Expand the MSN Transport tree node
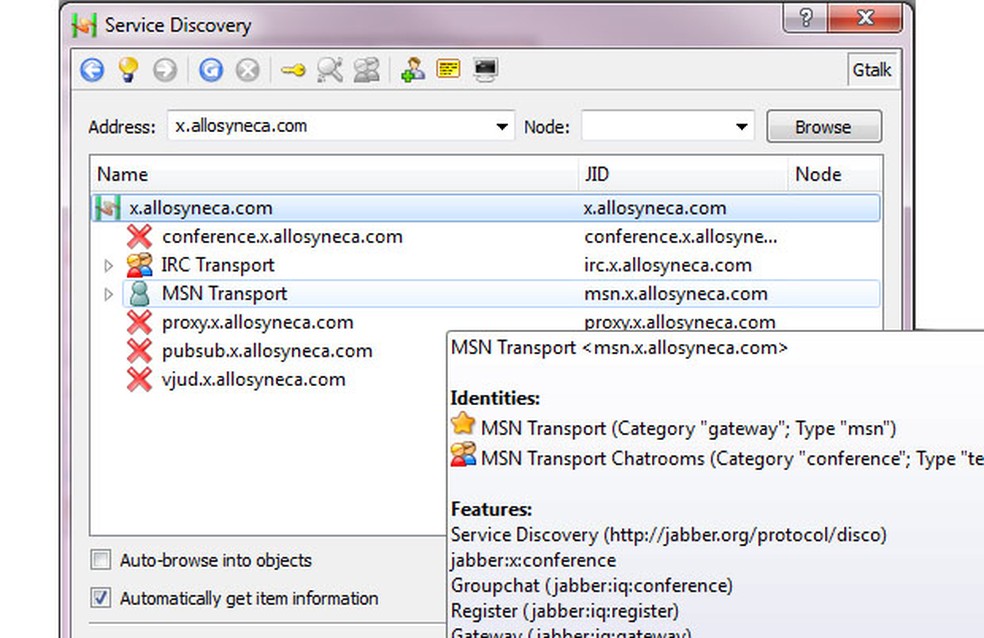The width and height of the screenshot is (984, 638). tap(109, 295)
